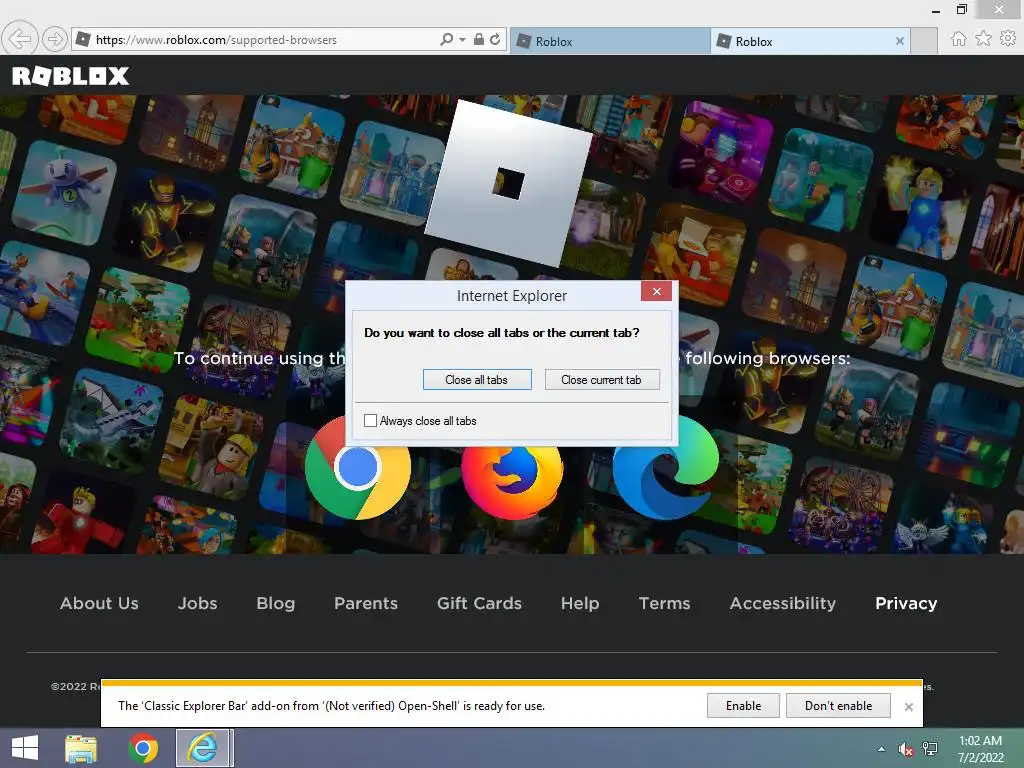Open the Accessibility footer link

pos(782,603)
